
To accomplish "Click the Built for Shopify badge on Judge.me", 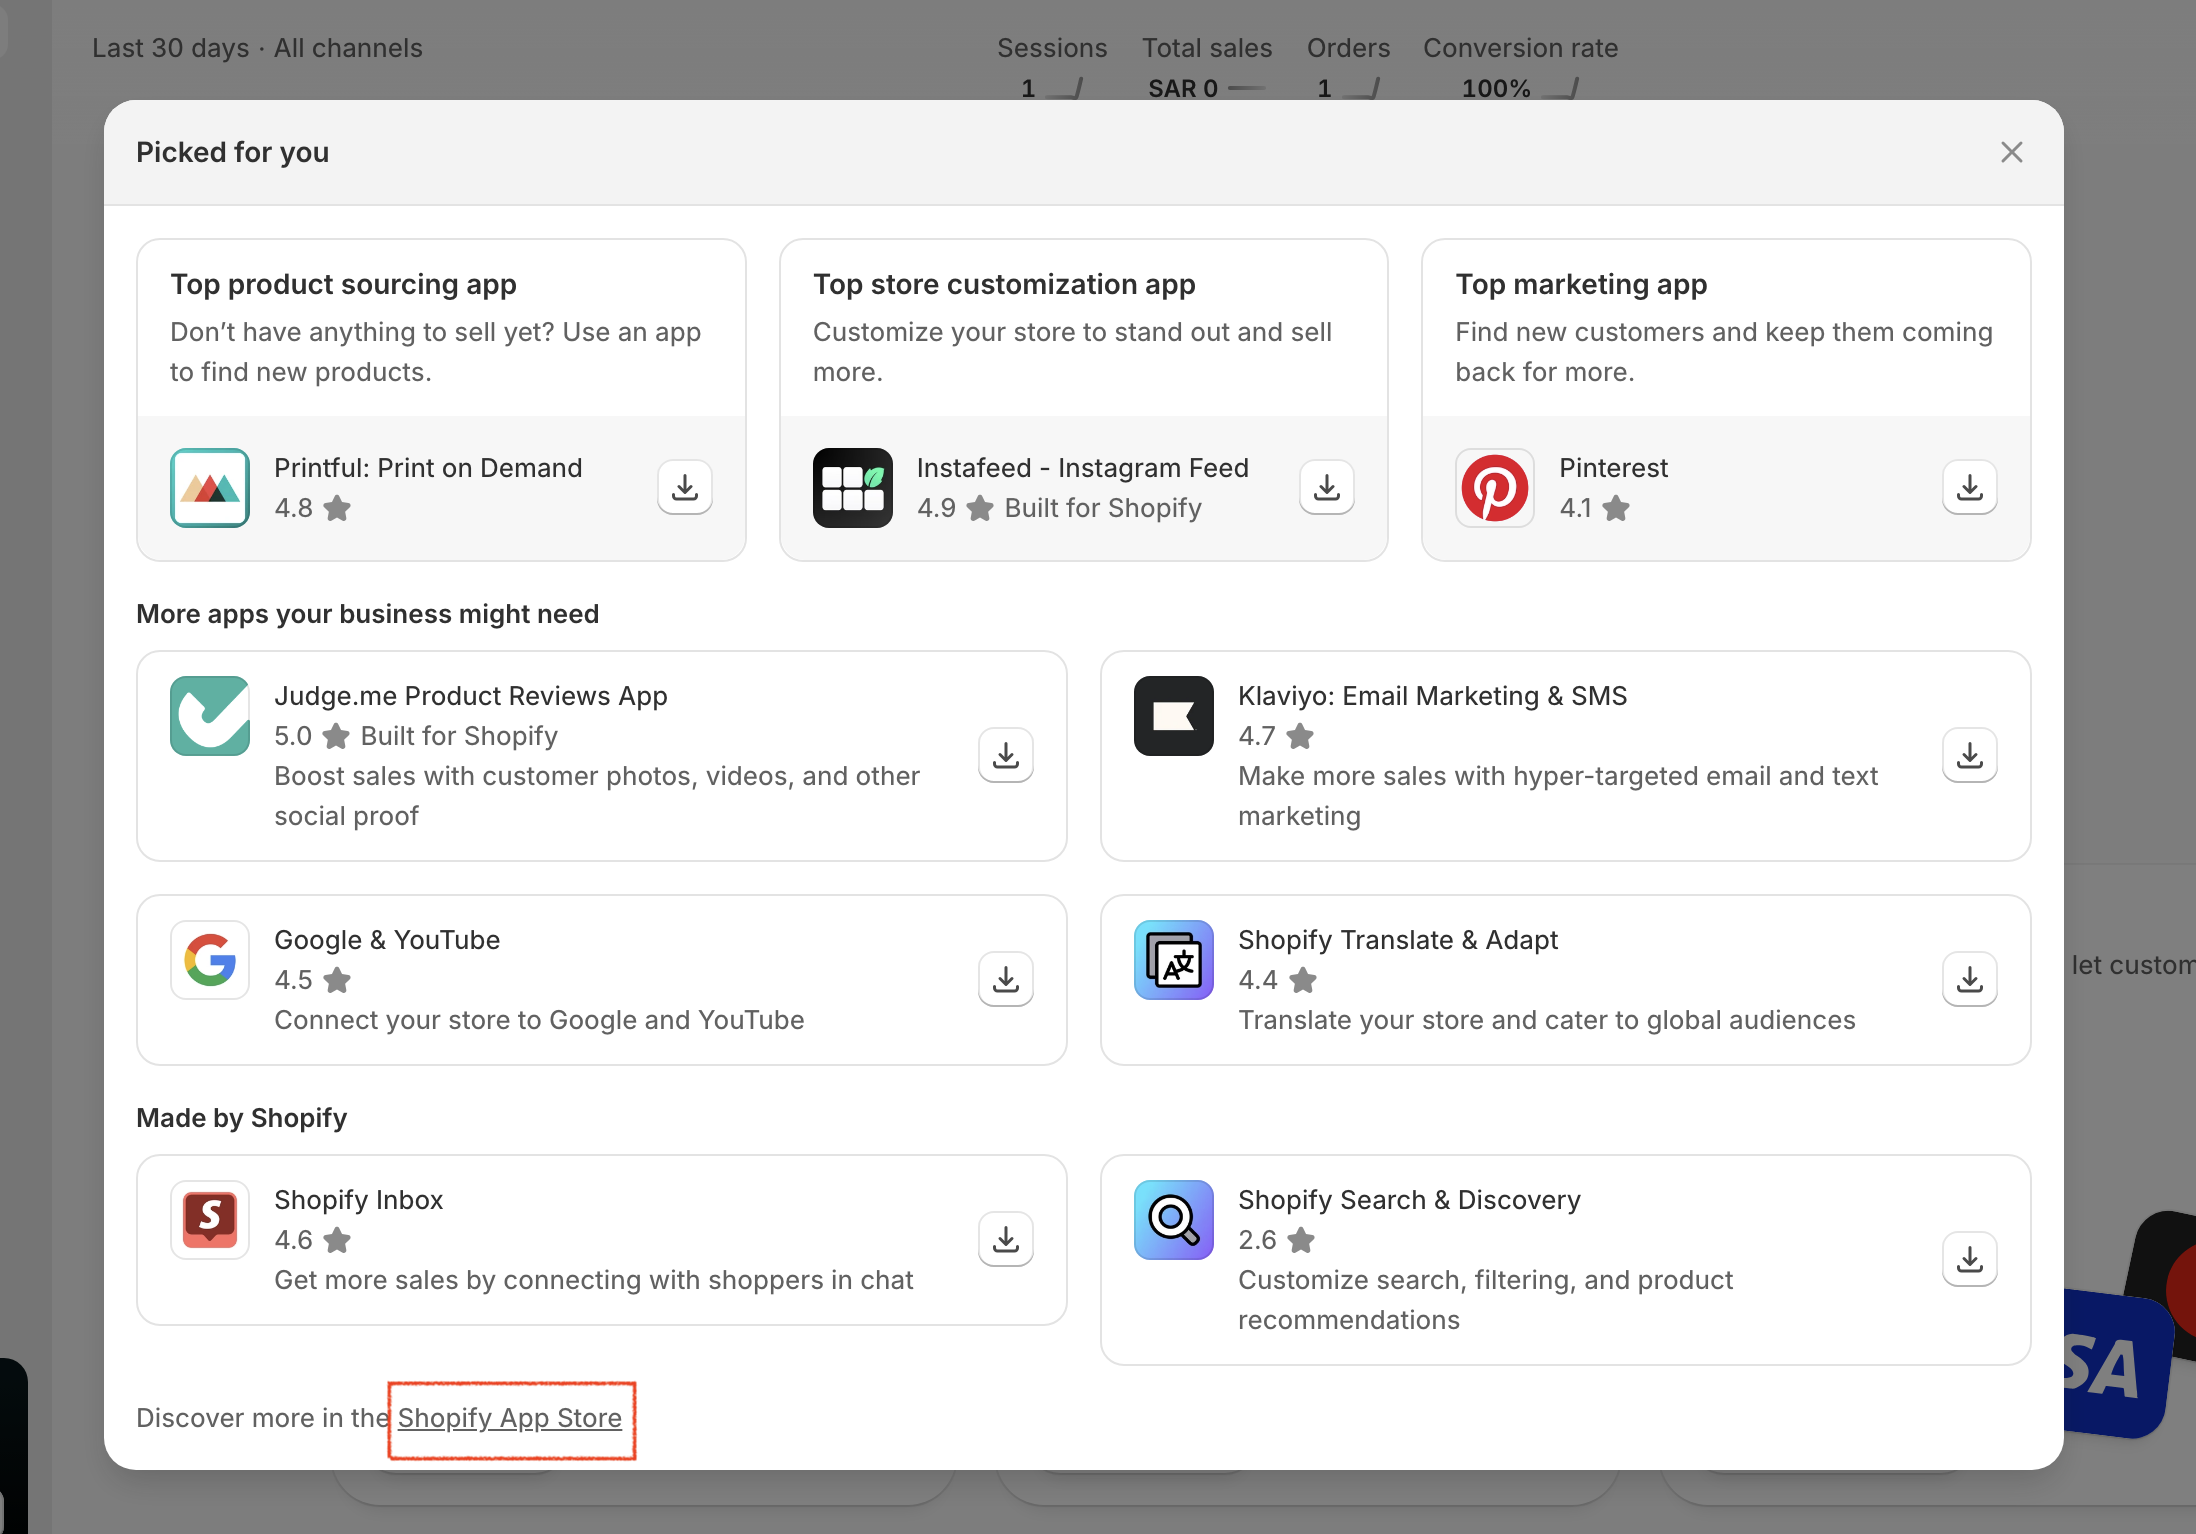I will tap(459, 736).
